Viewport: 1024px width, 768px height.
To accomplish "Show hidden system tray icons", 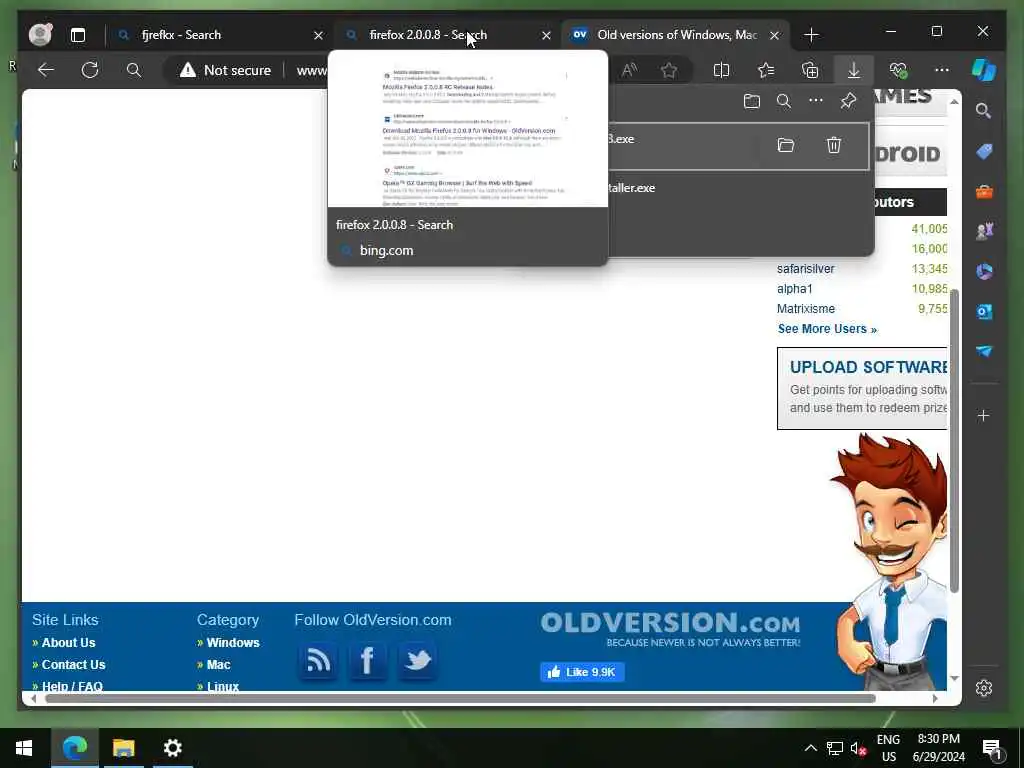I will pos(810,748).
